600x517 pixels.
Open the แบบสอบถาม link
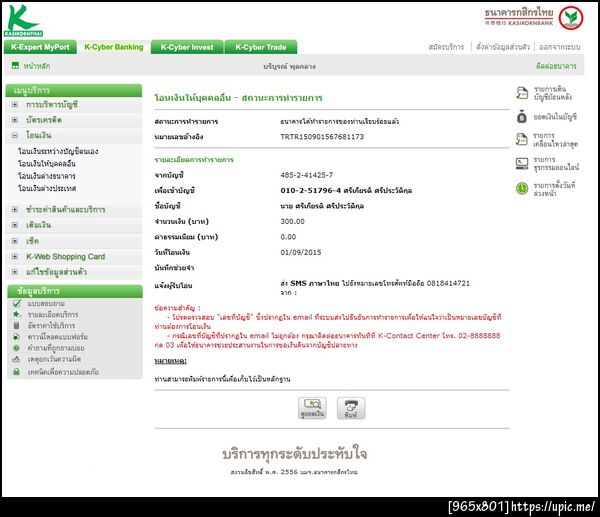[46, 303]
